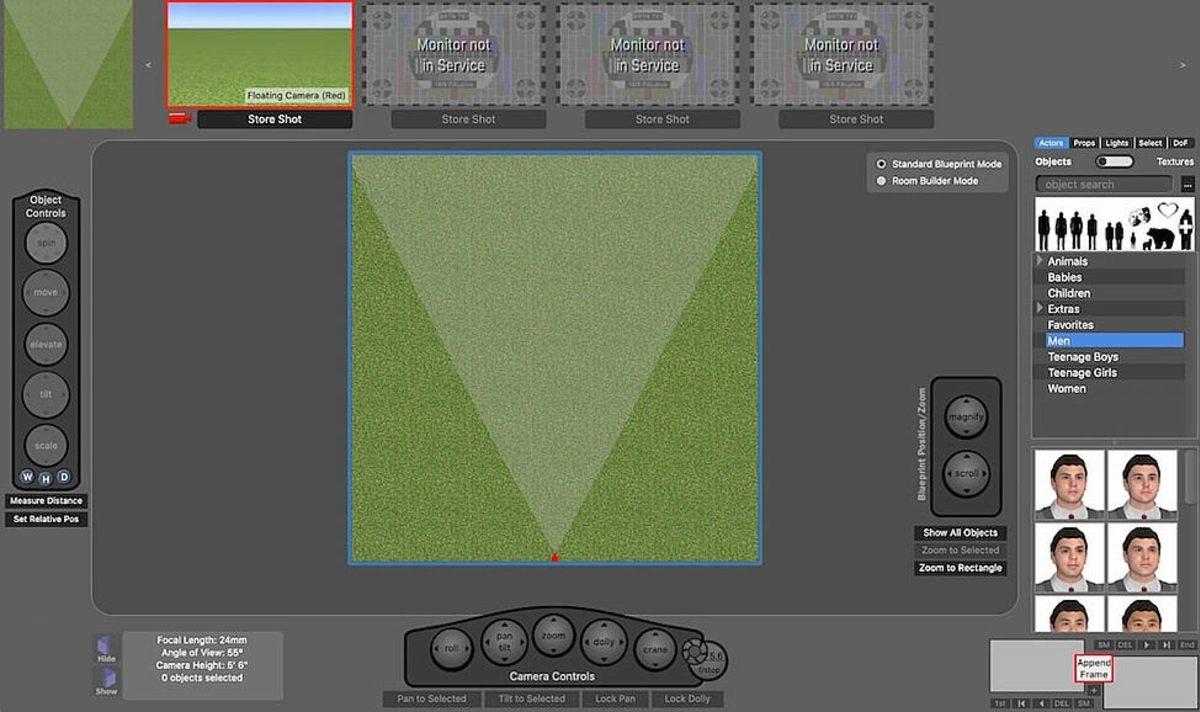Expand the Animals category

coord(1041,261)
